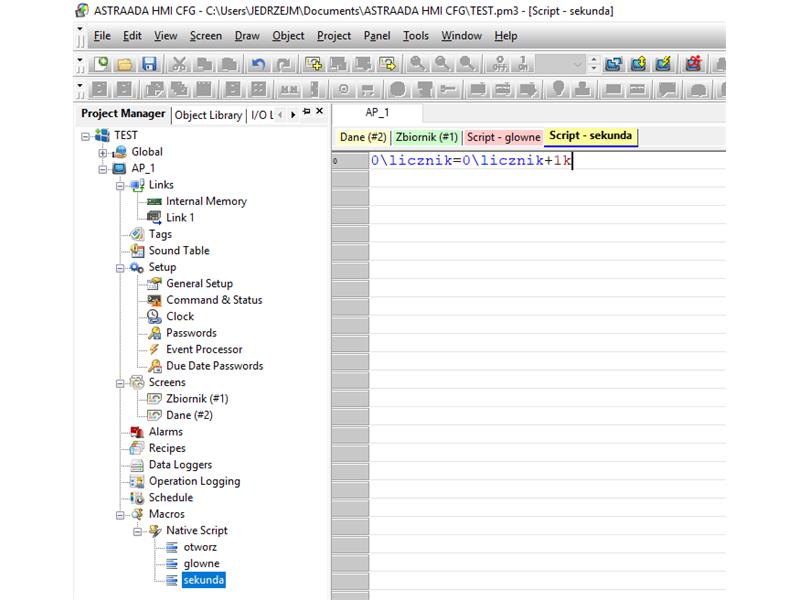The height and width of the screenshot is (600, 800).
Task: Open the Object menu
Action: (288, 36)
